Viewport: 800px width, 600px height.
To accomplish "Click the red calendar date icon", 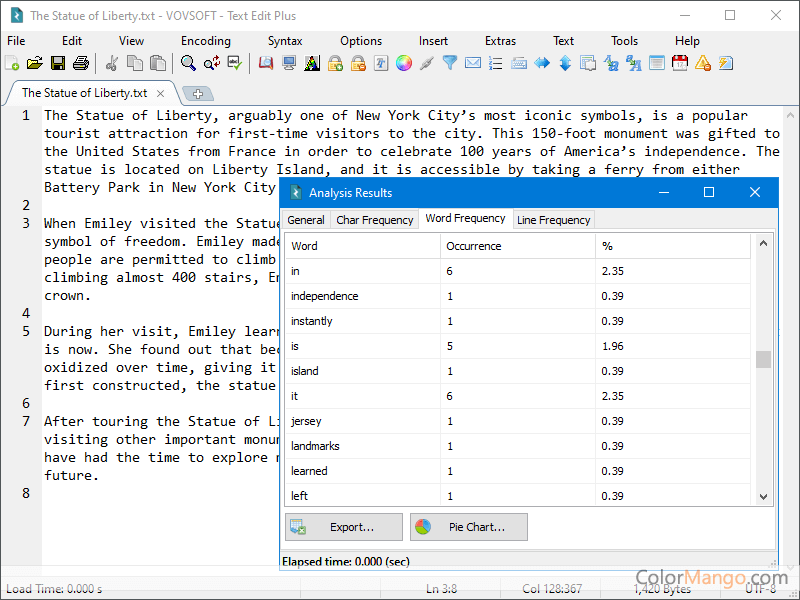I will pos(680,63).
